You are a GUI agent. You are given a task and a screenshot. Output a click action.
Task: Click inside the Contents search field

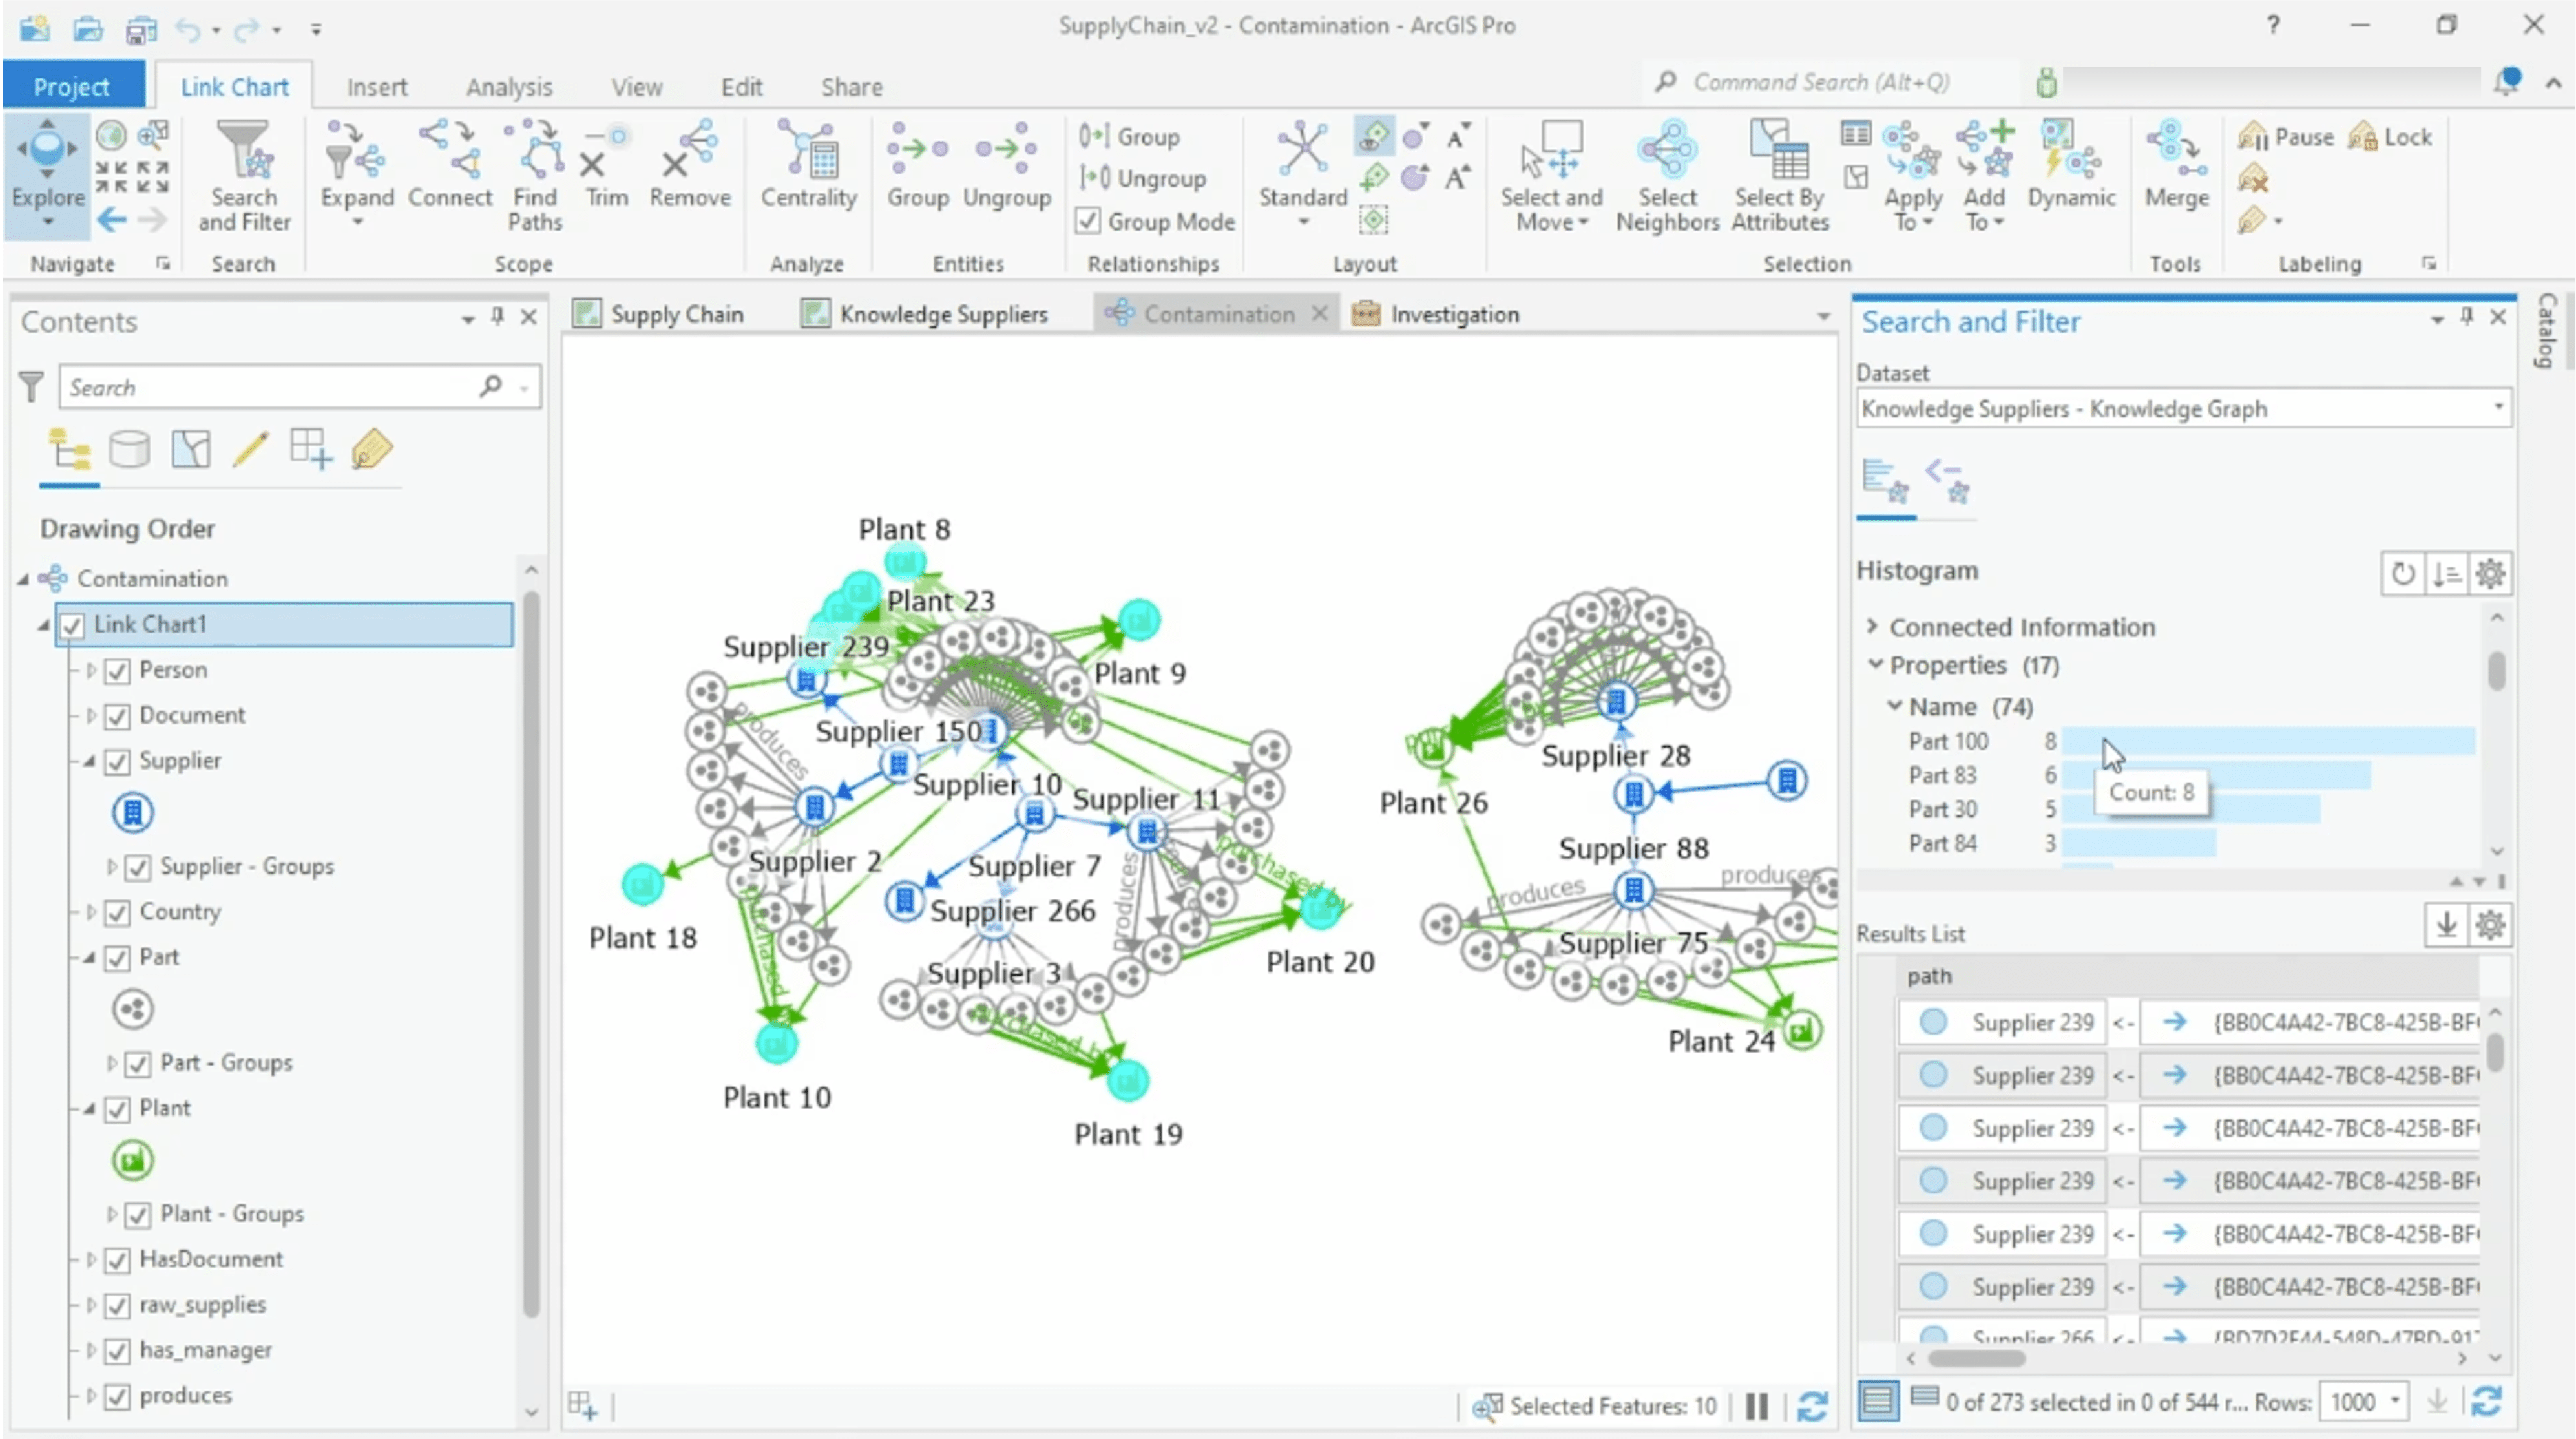pos(270,386)
